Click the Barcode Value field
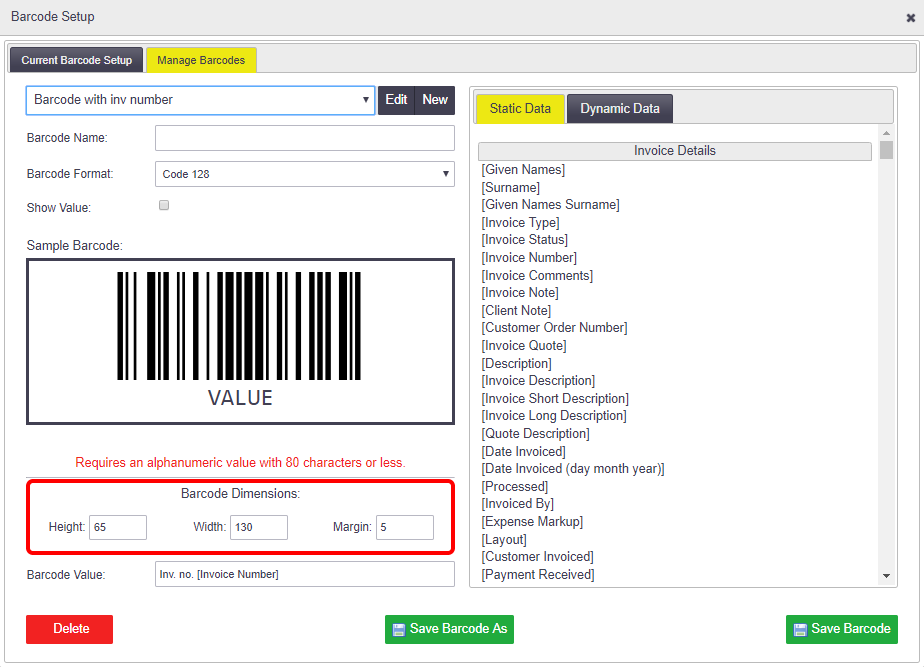This screenshot has width=924, height=667. 305,574
